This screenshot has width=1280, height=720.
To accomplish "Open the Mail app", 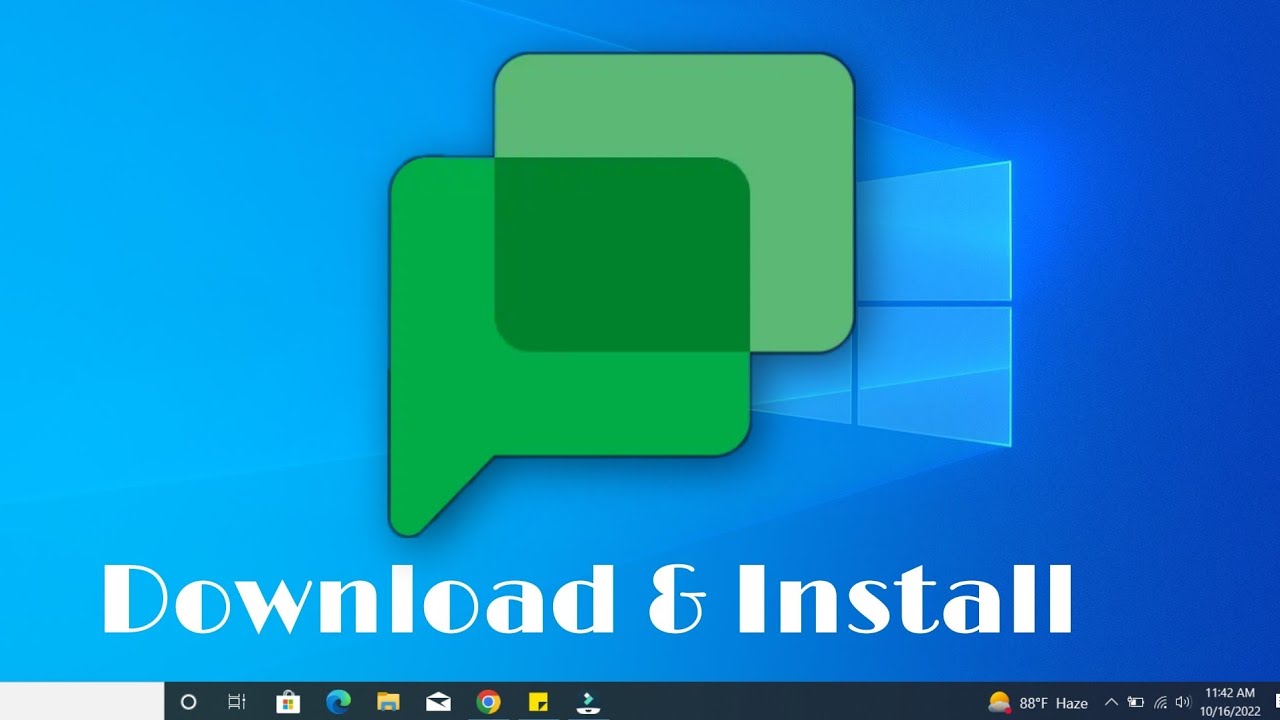I will point(438,703).
